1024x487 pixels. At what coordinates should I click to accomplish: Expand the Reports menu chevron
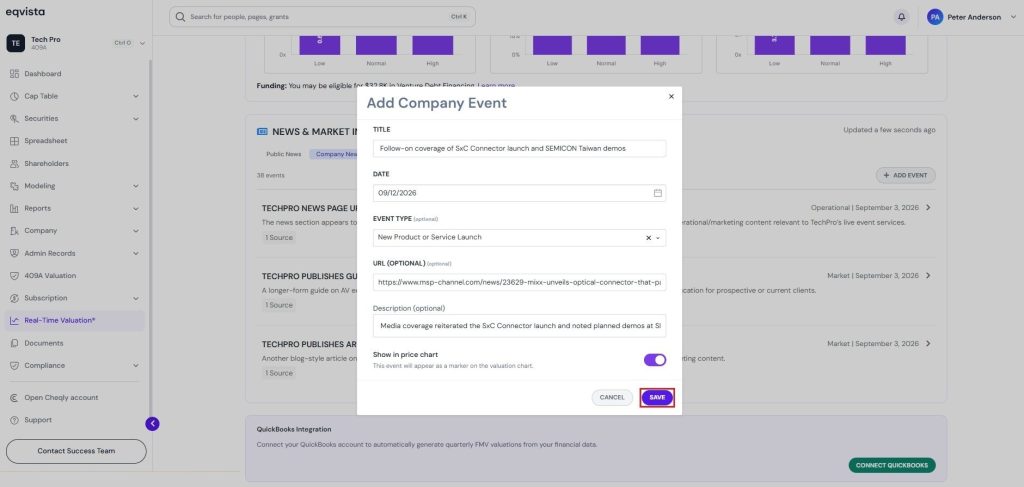click(x=136, y=208)
